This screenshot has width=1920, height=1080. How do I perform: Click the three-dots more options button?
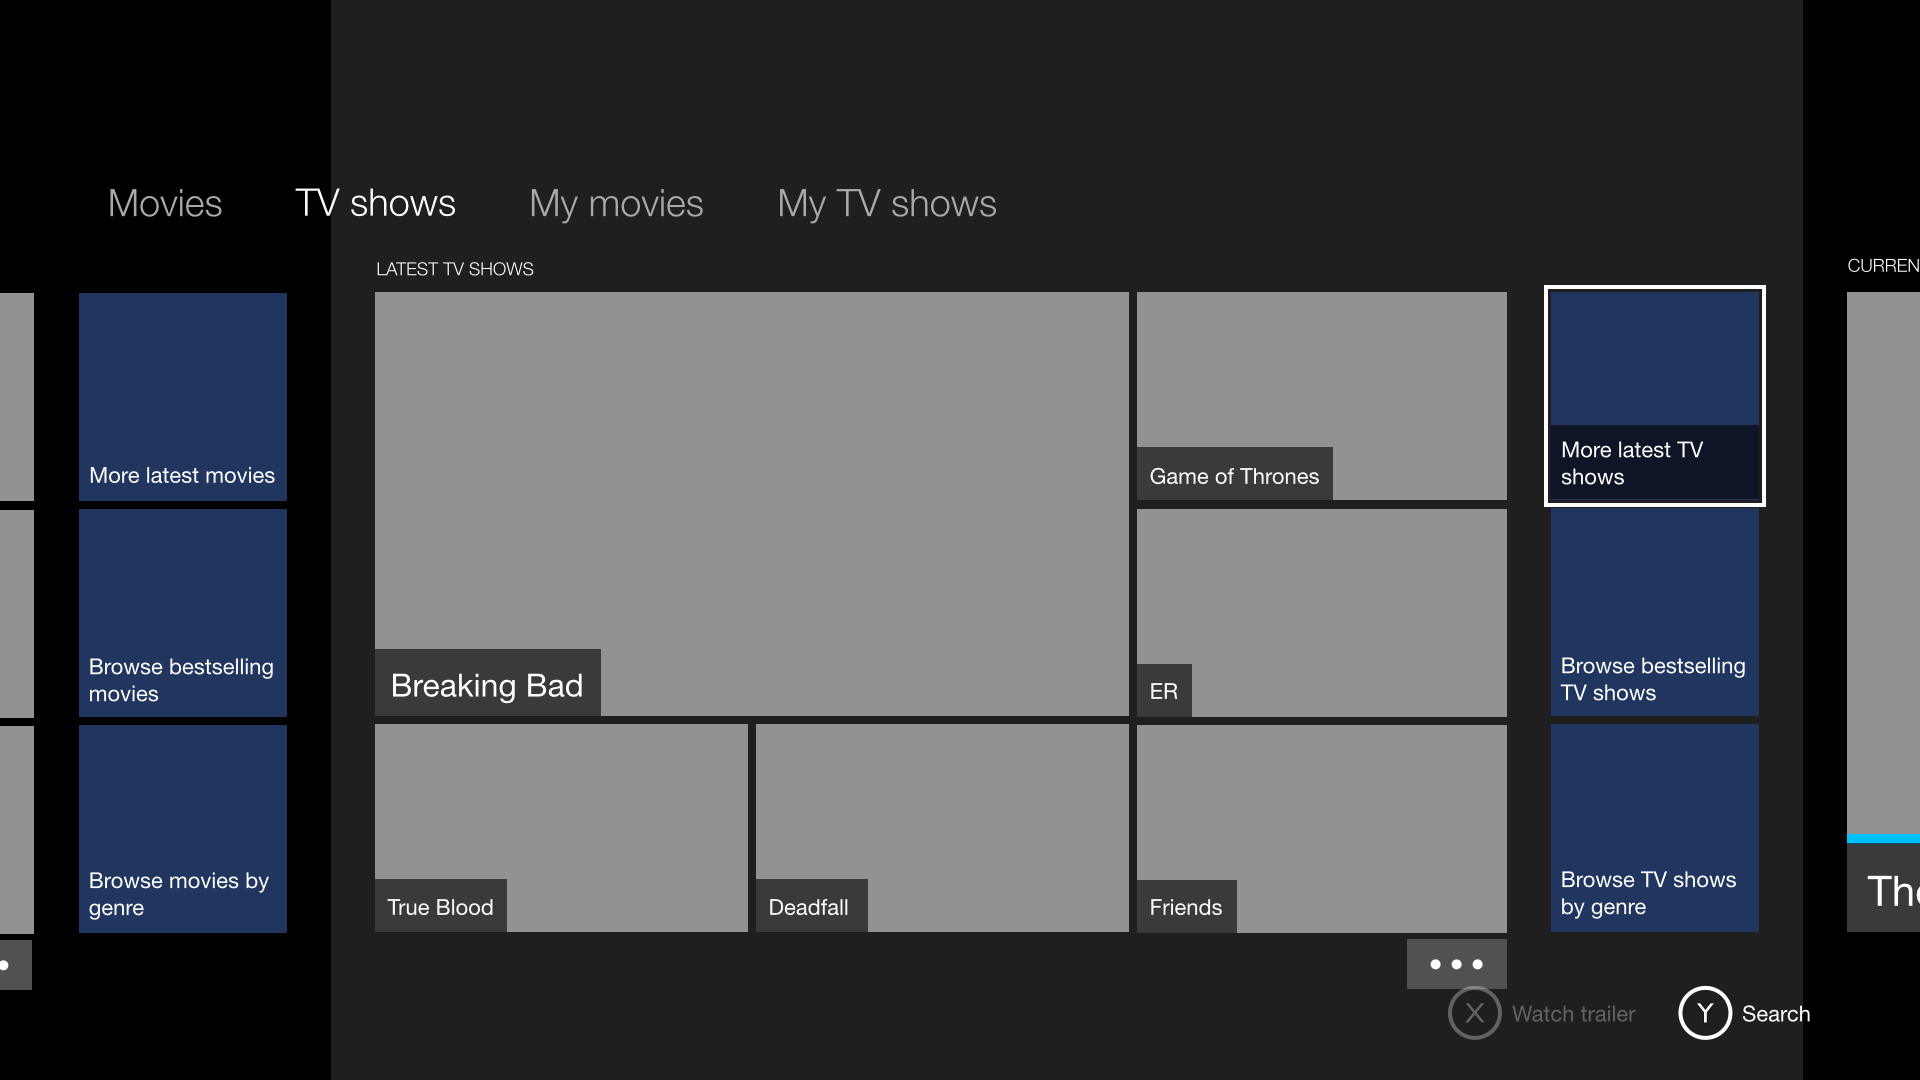pos(1457,964)
